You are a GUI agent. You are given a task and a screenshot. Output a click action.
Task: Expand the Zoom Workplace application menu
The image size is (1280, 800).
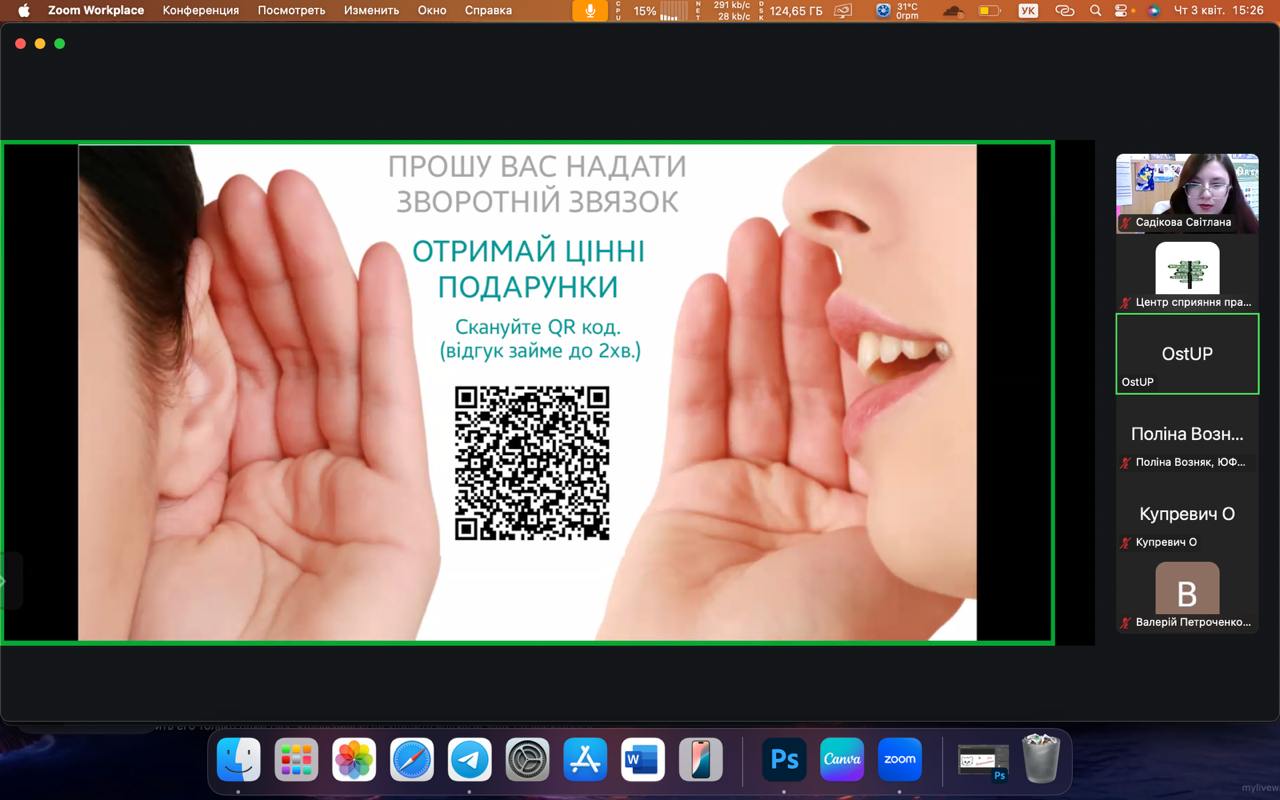[x=96, y=11]
